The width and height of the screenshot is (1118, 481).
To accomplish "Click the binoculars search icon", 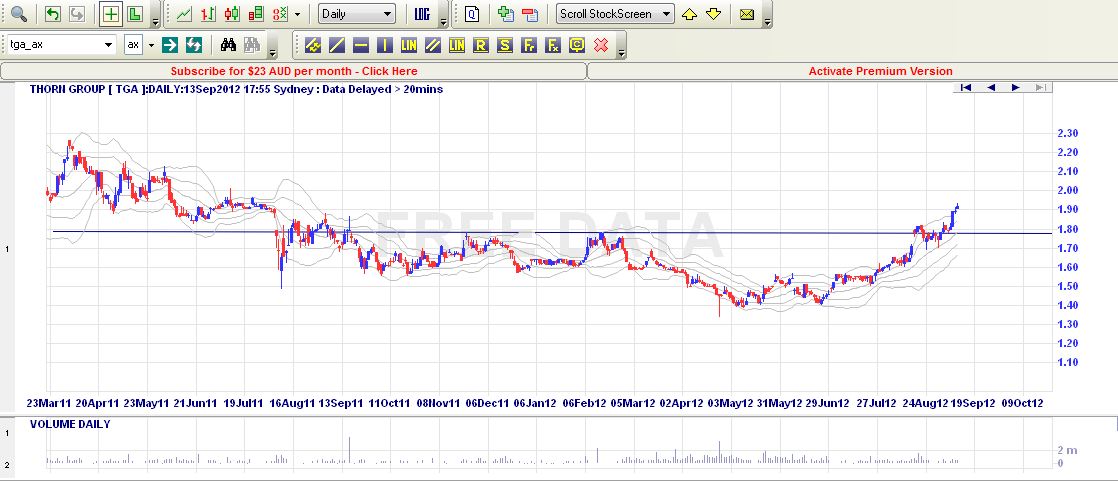I will (x=228, y=45).
